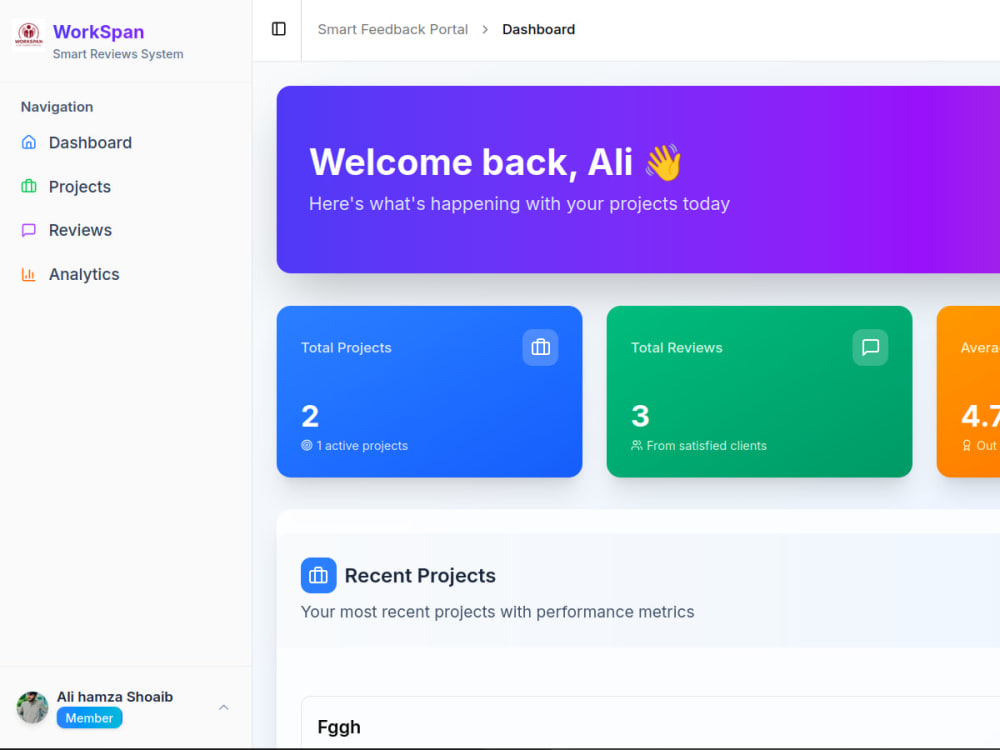
Task: Click the number 2 on Total Projects
Action: point(310,416)
